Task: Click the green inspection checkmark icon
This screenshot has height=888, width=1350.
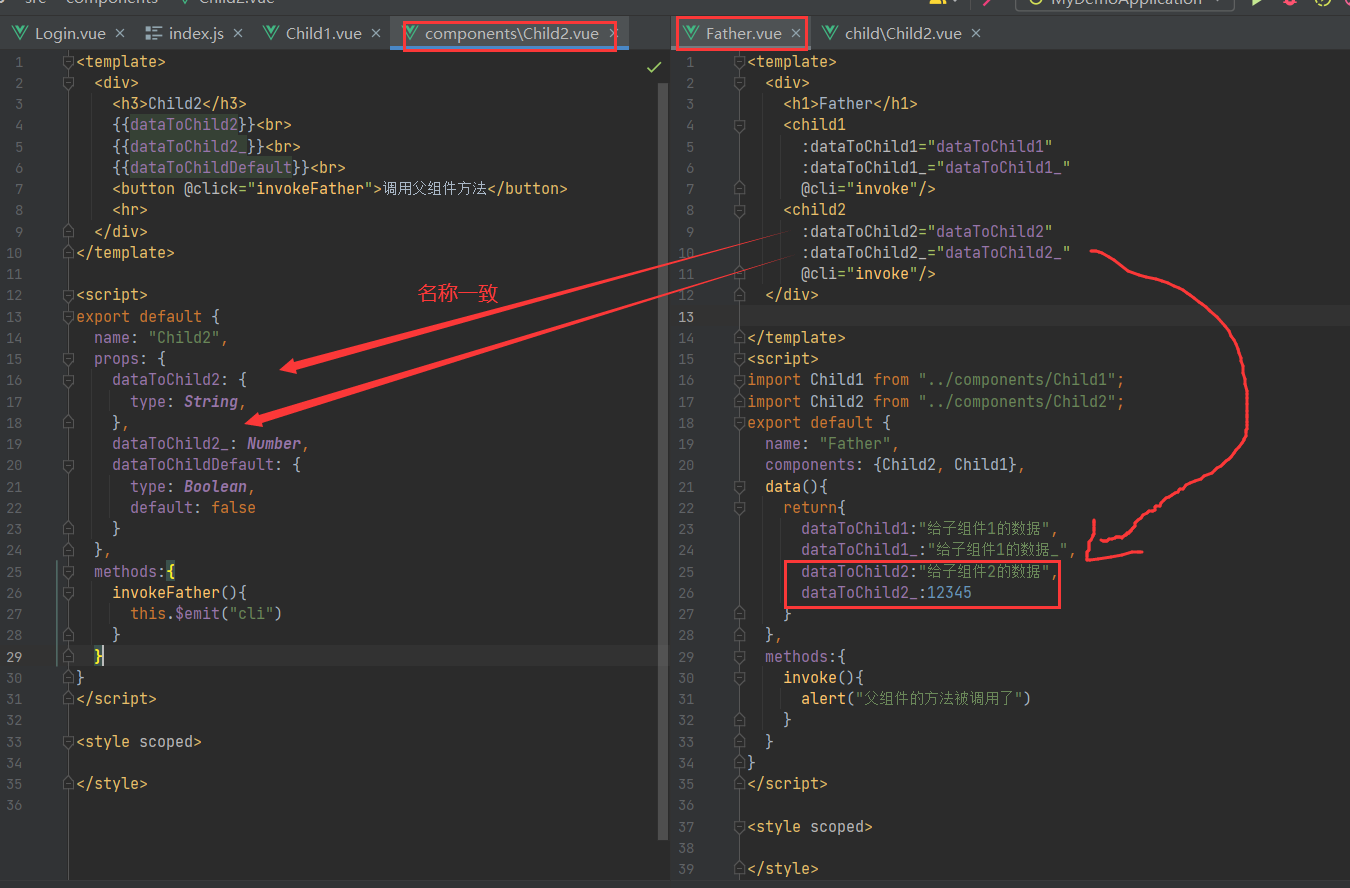Action: (654, 67)
